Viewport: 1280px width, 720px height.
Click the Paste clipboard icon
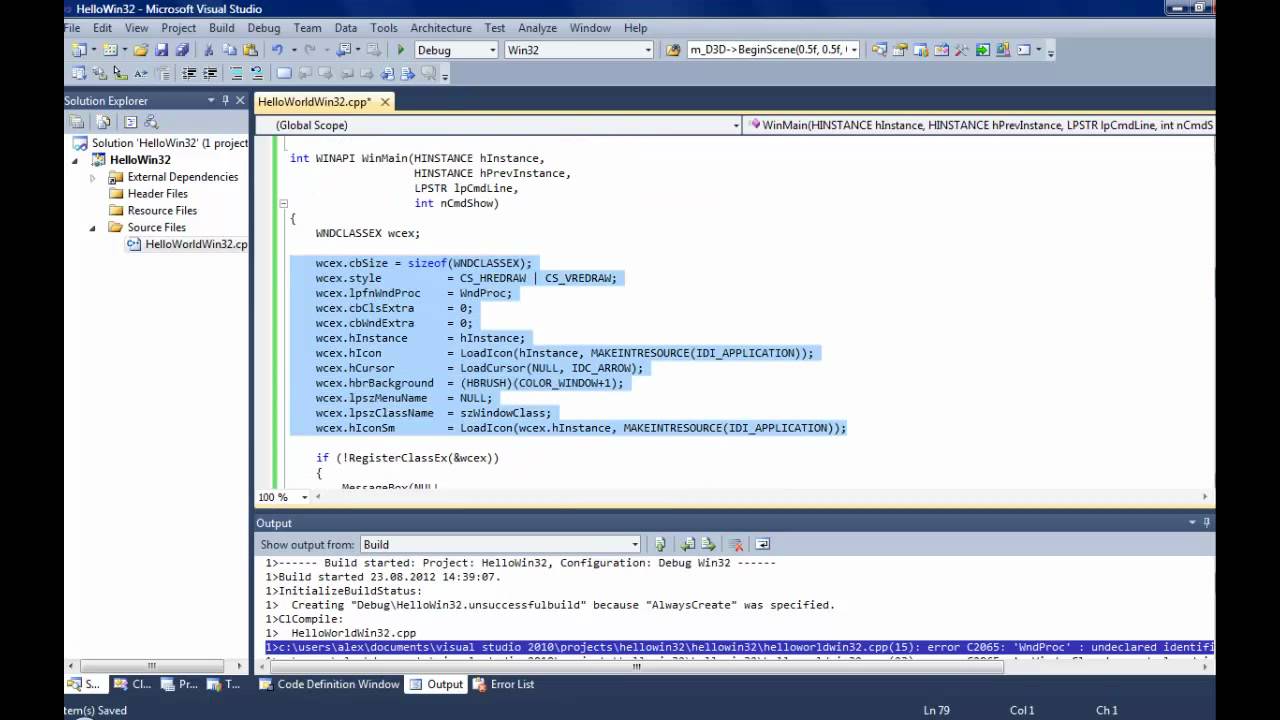point(249,50)
